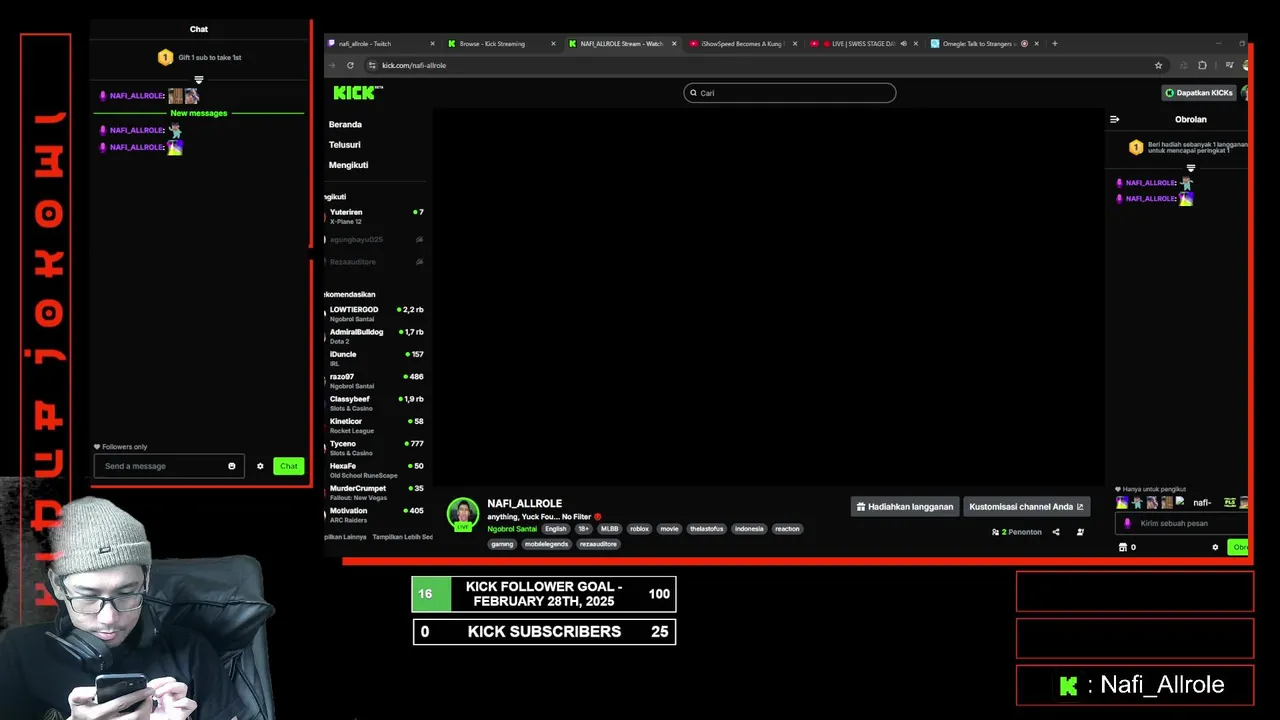Viewport: 1280px width, 720px height.
Task: Click the Dapatkan KICKs button
Action: coord(1199,93)
